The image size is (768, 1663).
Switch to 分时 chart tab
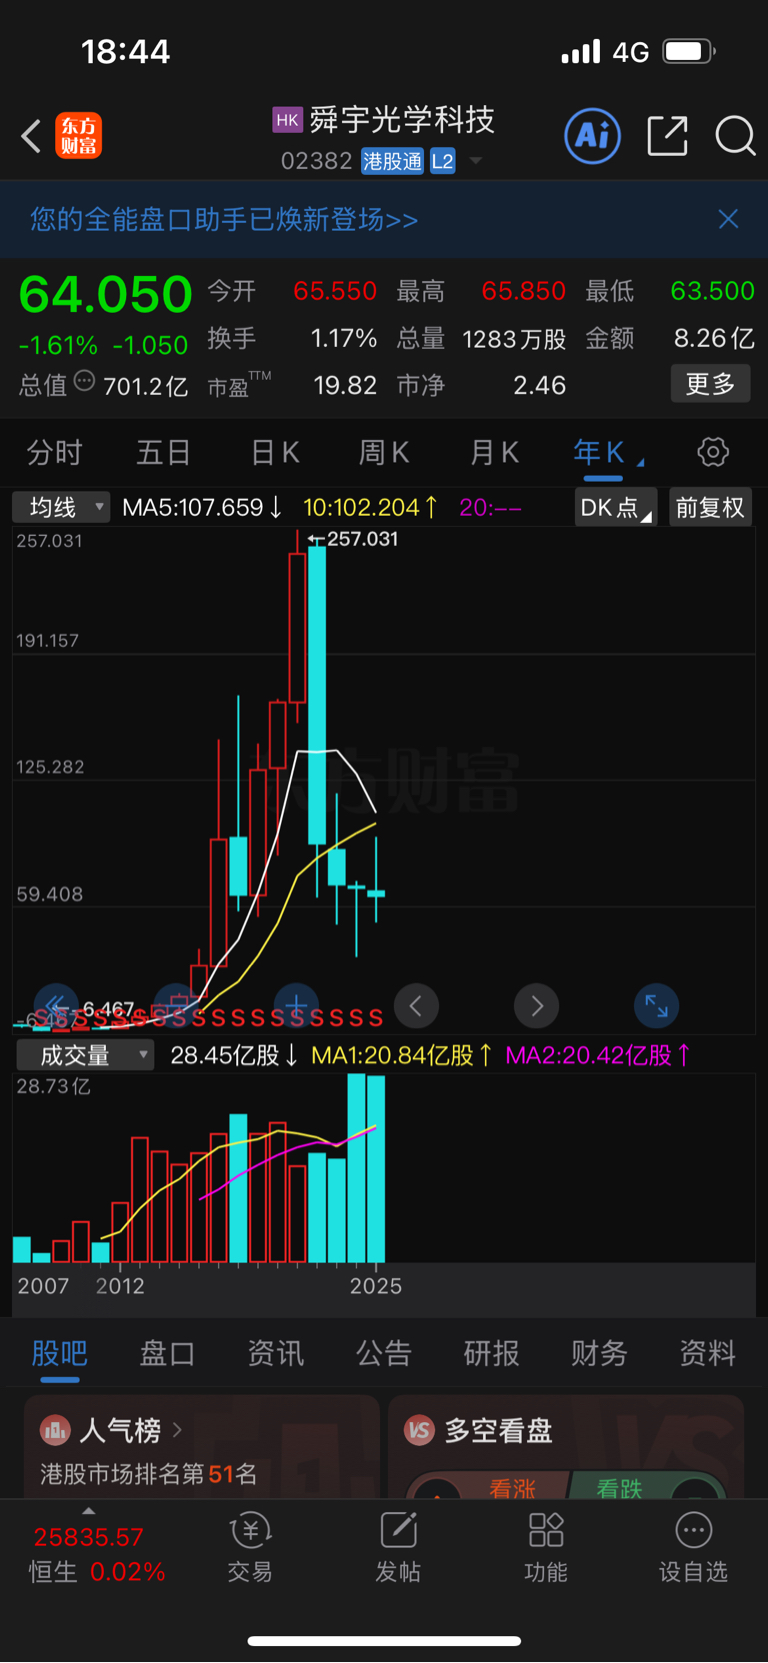54,453
